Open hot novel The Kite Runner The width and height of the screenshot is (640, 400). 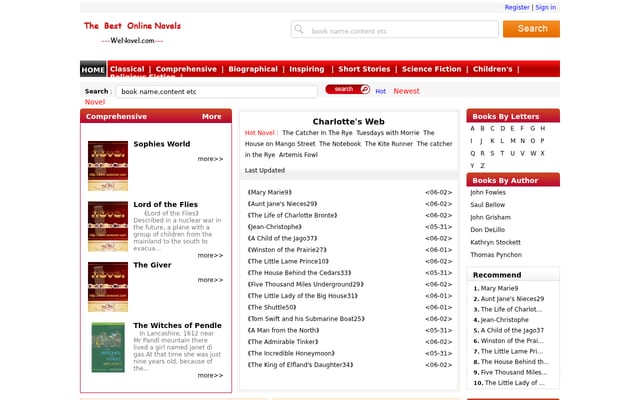click(x=389, y=144)
